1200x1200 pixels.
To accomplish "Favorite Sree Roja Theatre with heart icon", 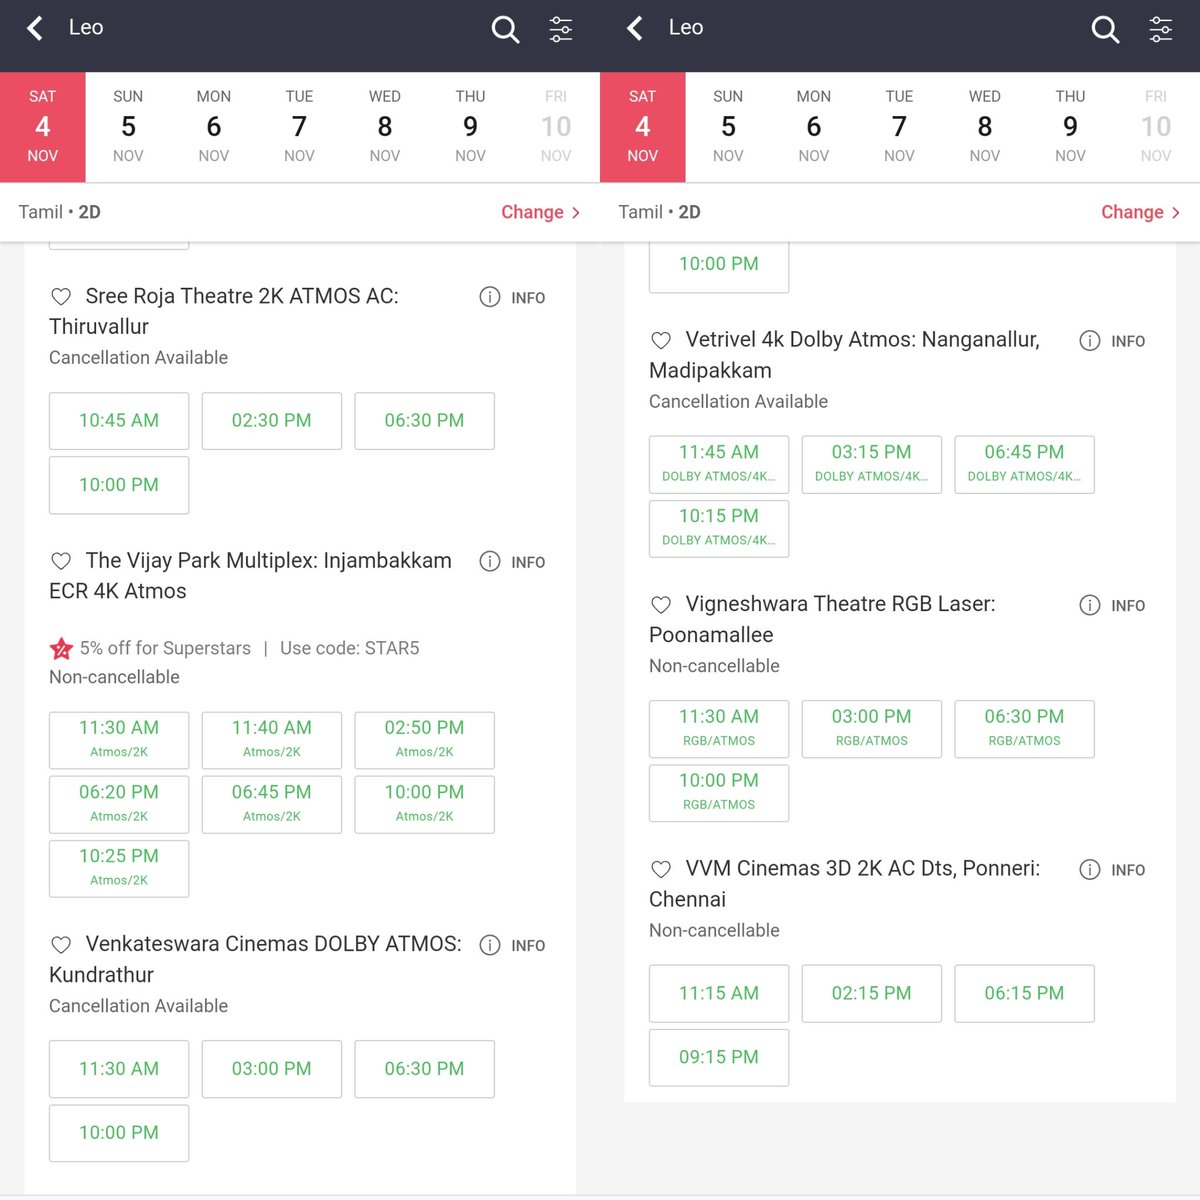I will [x=61, y=297].
